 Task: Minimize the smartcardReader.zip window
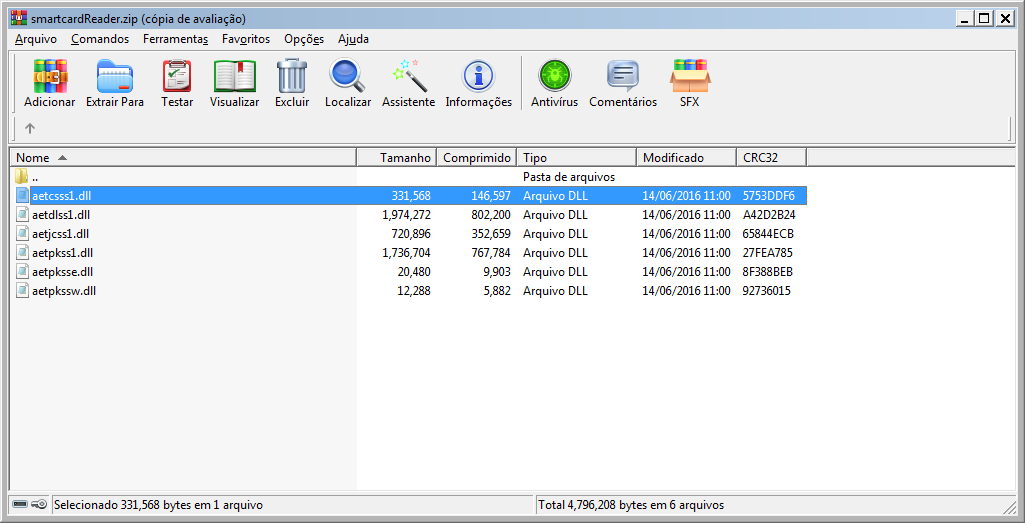(964, 19)
